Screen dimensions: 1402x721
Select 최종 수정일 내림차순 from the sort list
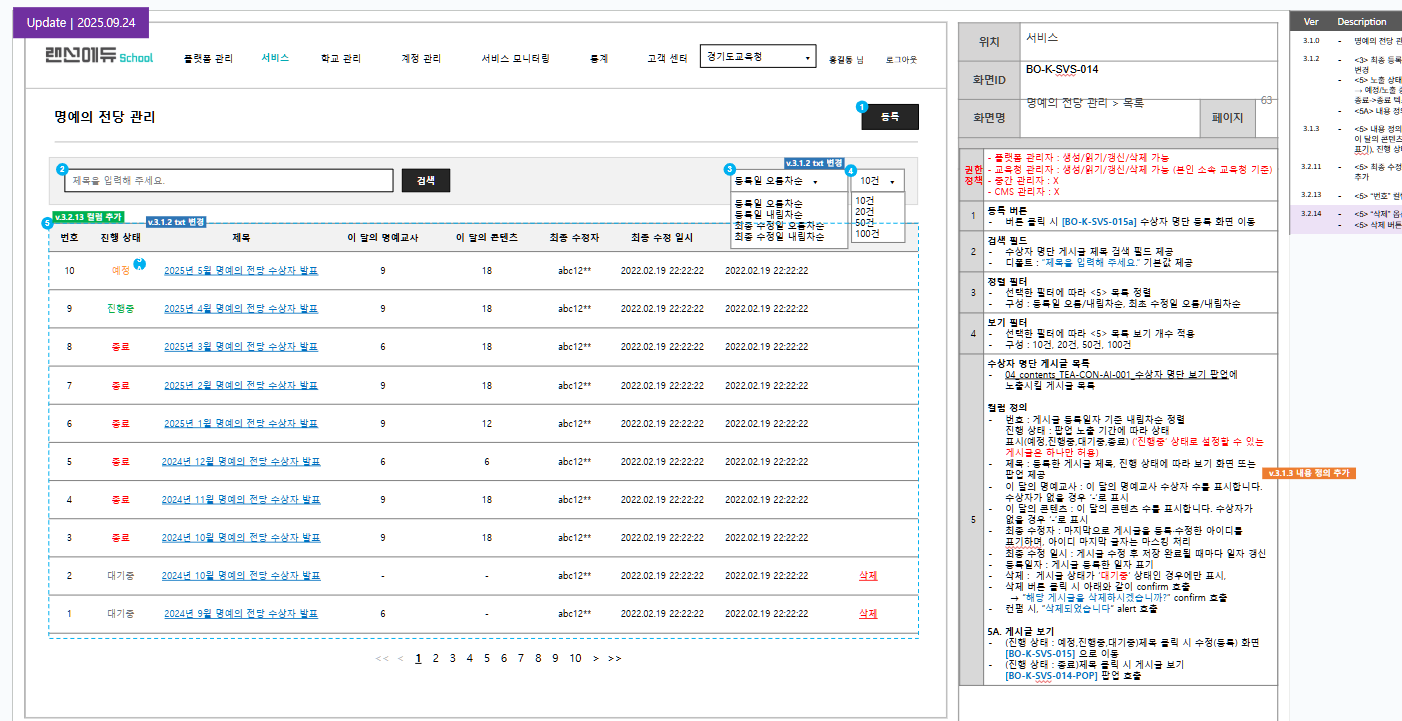point(782,237)
